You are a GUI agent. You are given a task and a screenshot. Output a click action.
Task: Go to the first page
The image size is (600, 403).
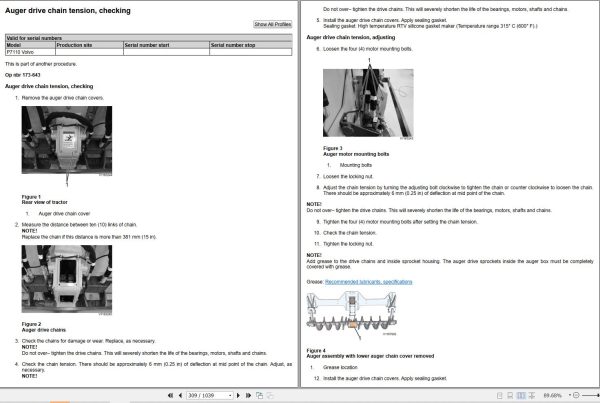pos(170,395)
